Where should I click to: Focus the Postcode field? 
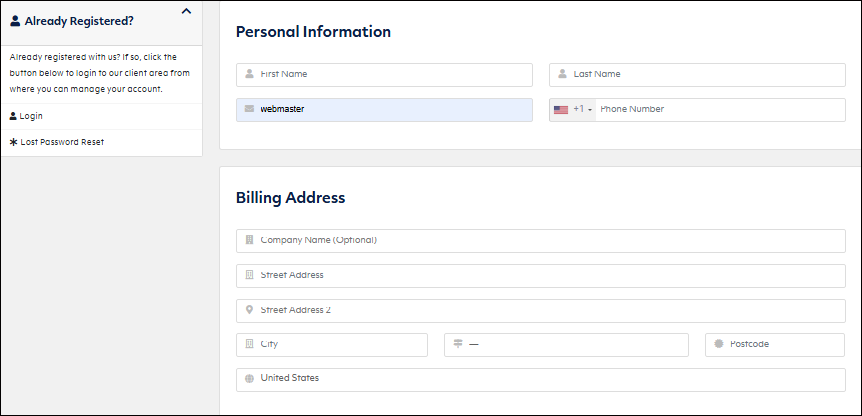[x=775, y=345]
